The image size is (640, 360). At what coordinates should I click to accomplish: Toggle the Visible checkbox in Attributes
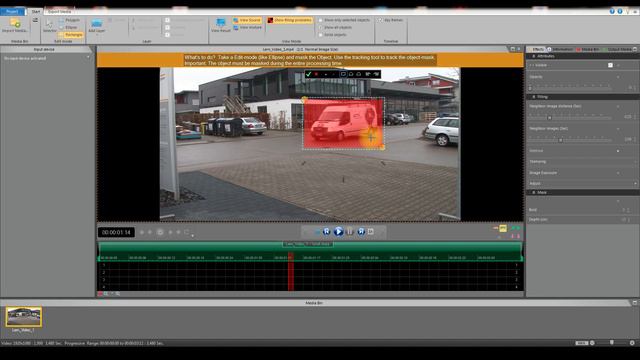tap(610, 65)
